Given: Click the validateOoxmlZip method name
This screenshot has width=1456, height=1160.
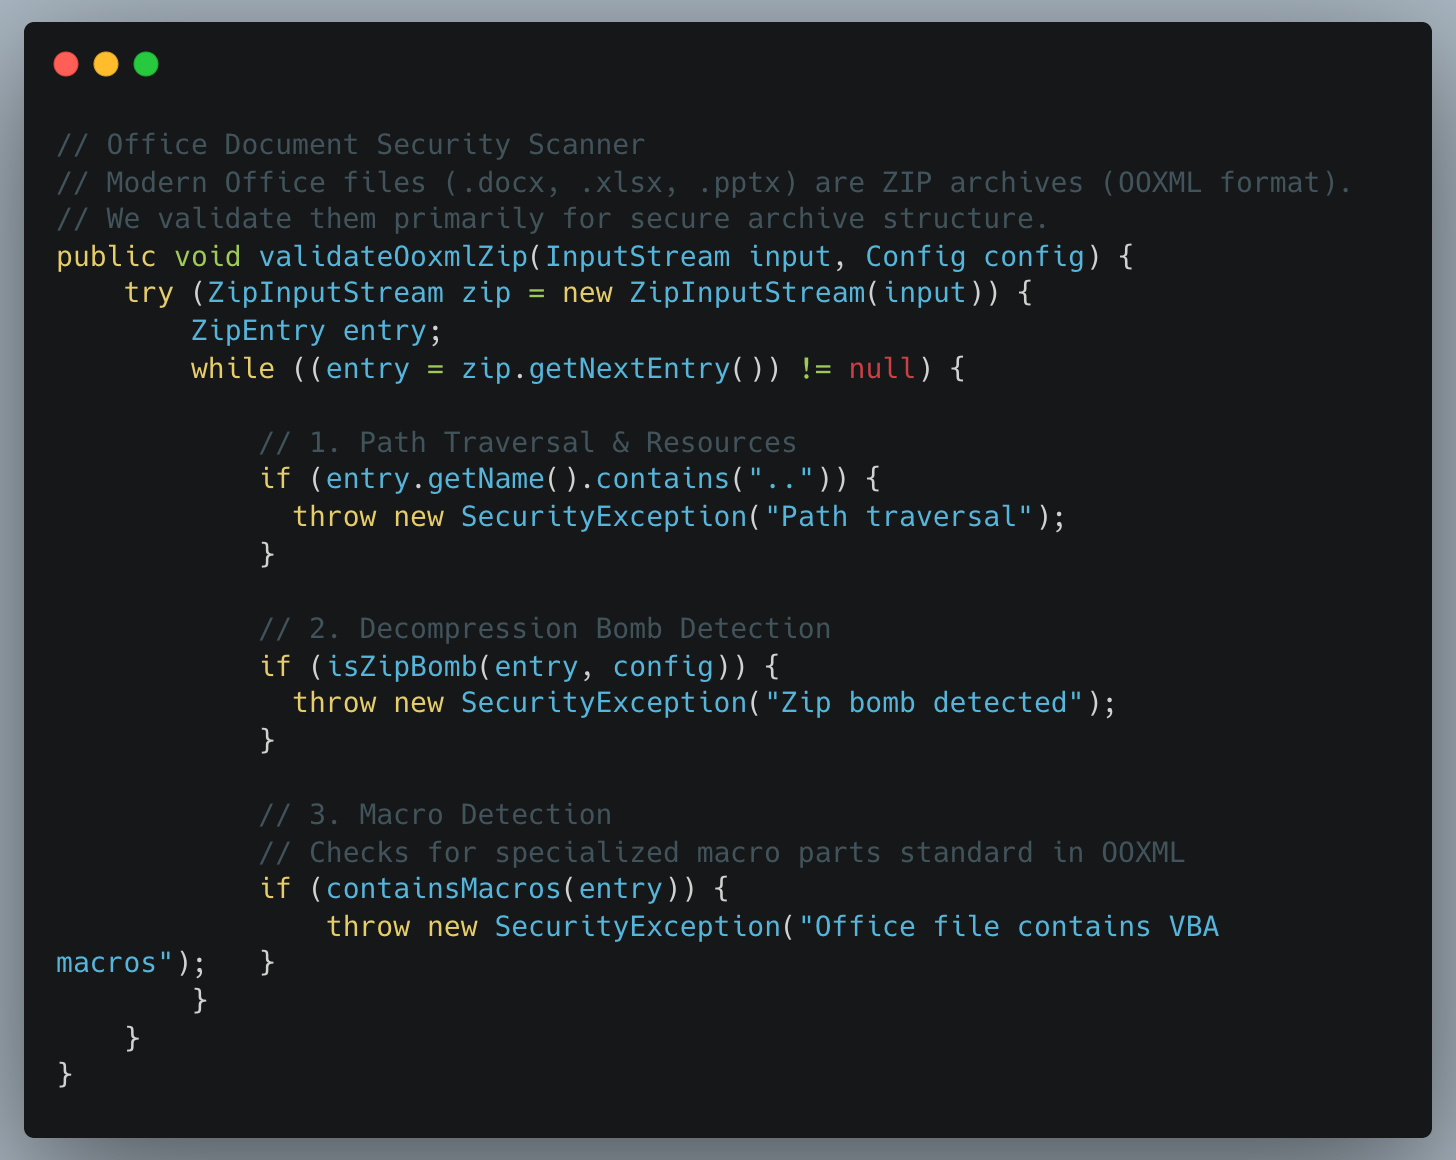Looking at the screenshot, I should [393, 257].
